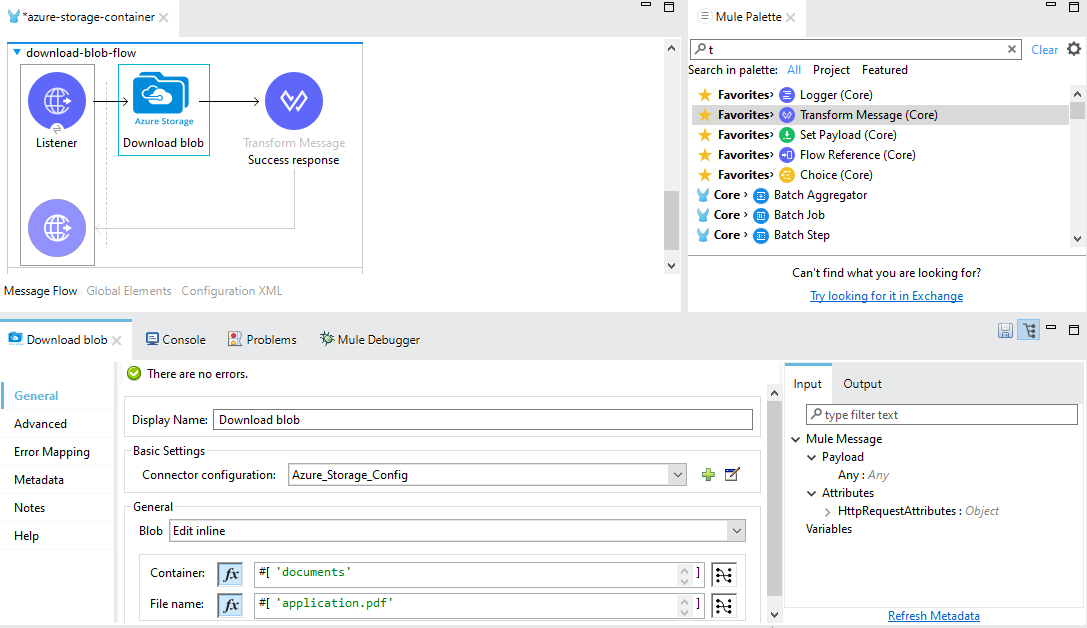This screenshot has width=1087, height=628.
Task: Click the Refresh Metadata link
Action: tap(933, 616)
